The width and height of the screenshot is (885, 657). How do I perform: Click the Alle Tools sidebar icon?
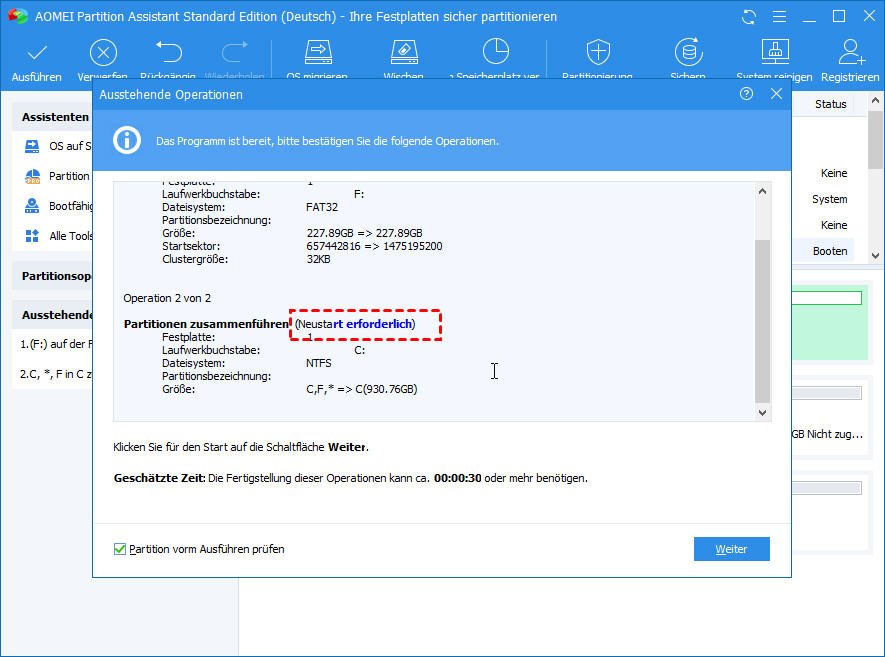pos(32,236)
